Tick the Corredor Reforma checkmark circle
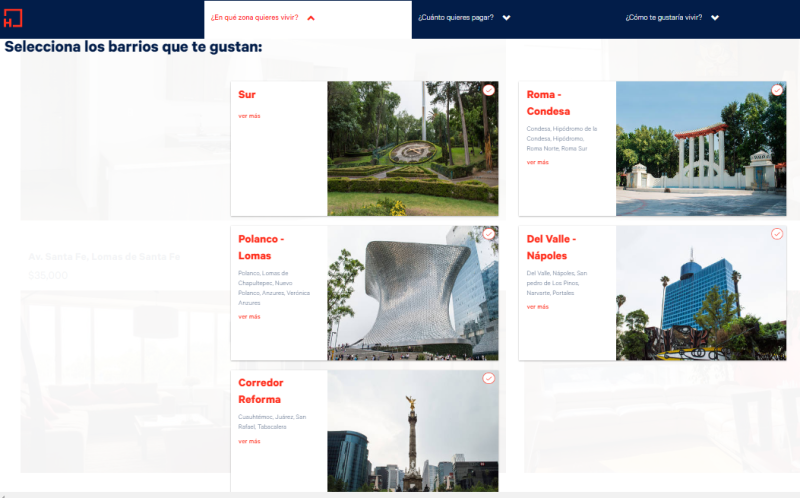Image resolution: width=800 pixels, height=498 pixels. click(488, 379)
